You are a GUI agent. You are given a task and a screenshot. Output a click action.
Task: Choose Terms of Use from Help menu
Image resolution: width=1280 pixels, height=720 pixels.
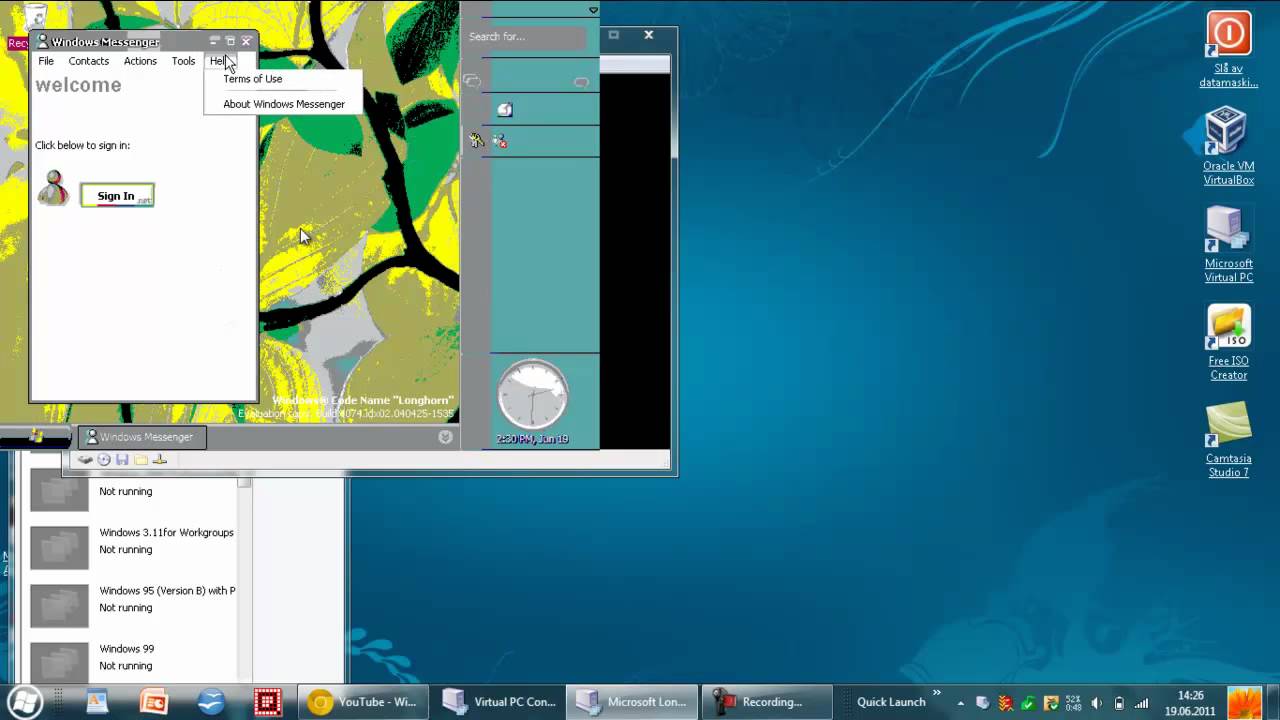(x=253, y=79)
